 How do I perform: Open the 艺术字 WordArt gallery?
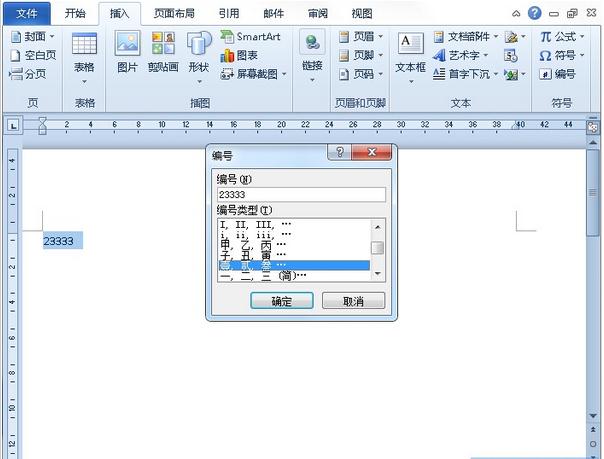pyautogui.click(x=460, y=55)
